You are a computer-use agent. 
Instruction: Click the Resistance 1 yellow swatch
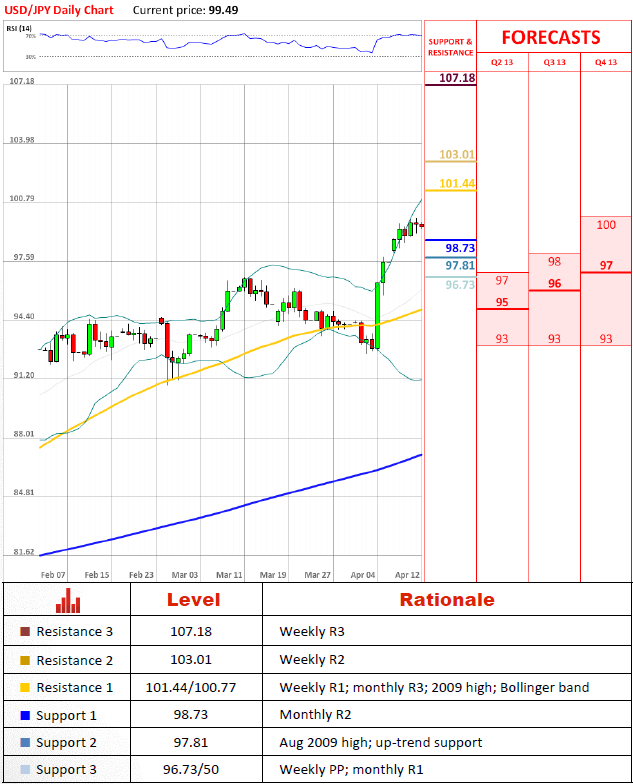click(x=25, y=688)
